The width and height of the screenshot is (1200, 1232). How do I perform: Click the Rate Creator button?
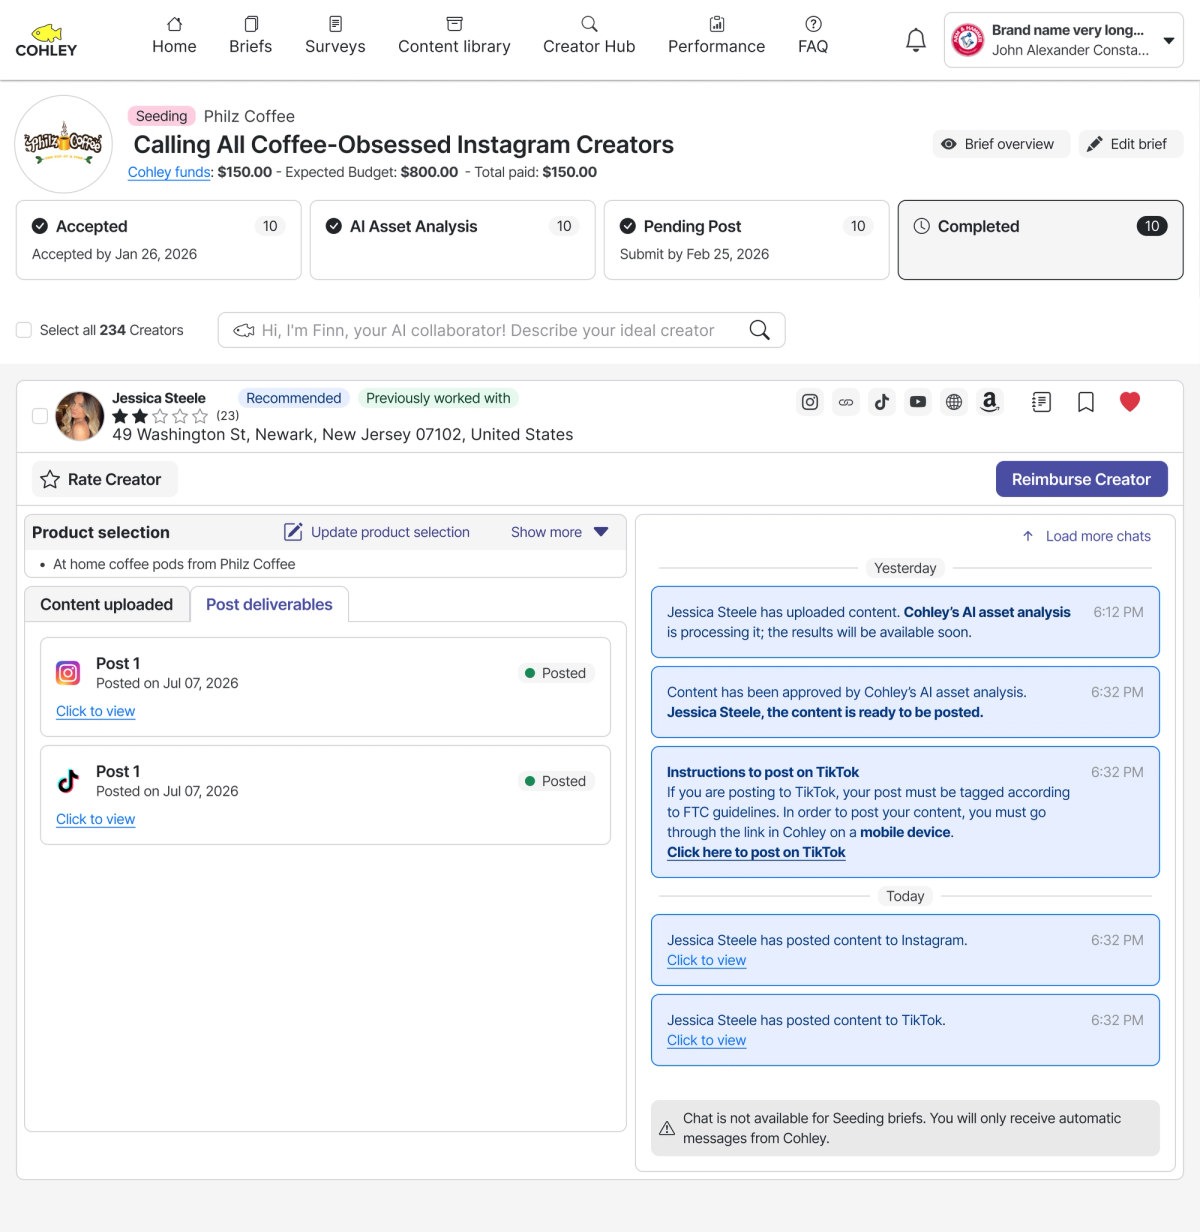click(x=105, y=479)
